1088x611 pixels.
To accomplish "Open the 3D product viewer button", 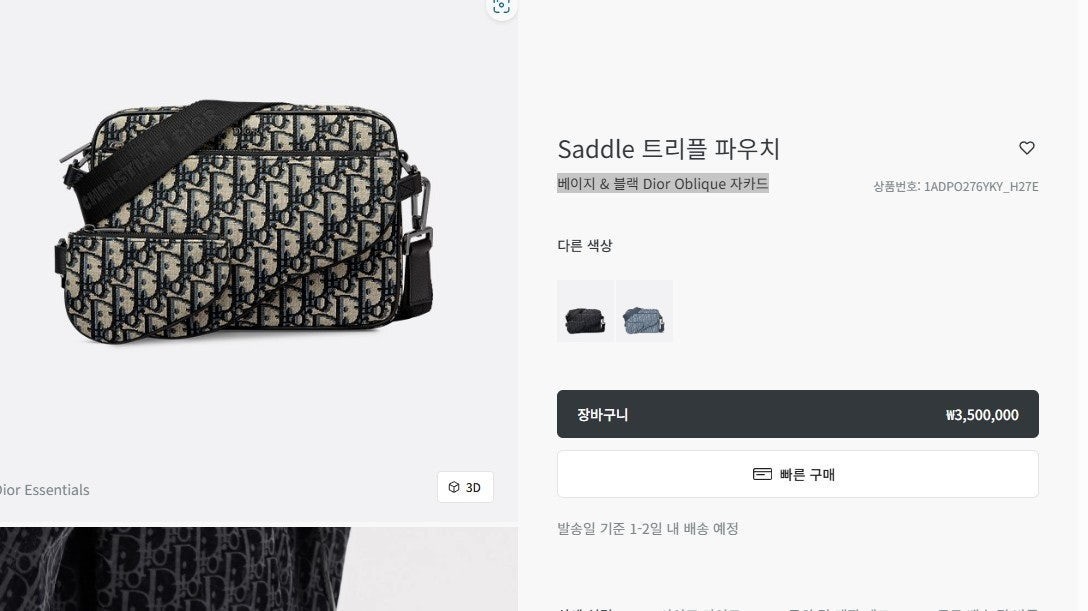I will click(x=465, y=487).
